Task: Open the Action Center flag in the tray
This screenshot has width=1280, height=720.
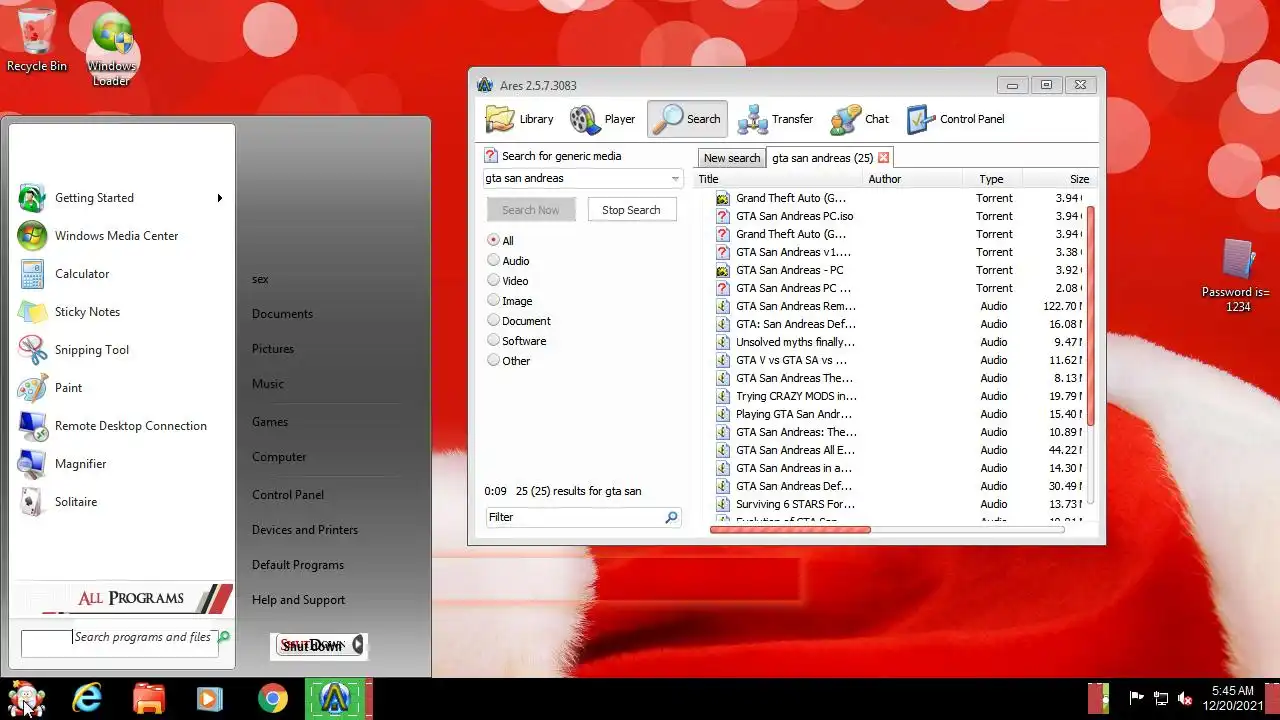Action: pos(1136,698)
